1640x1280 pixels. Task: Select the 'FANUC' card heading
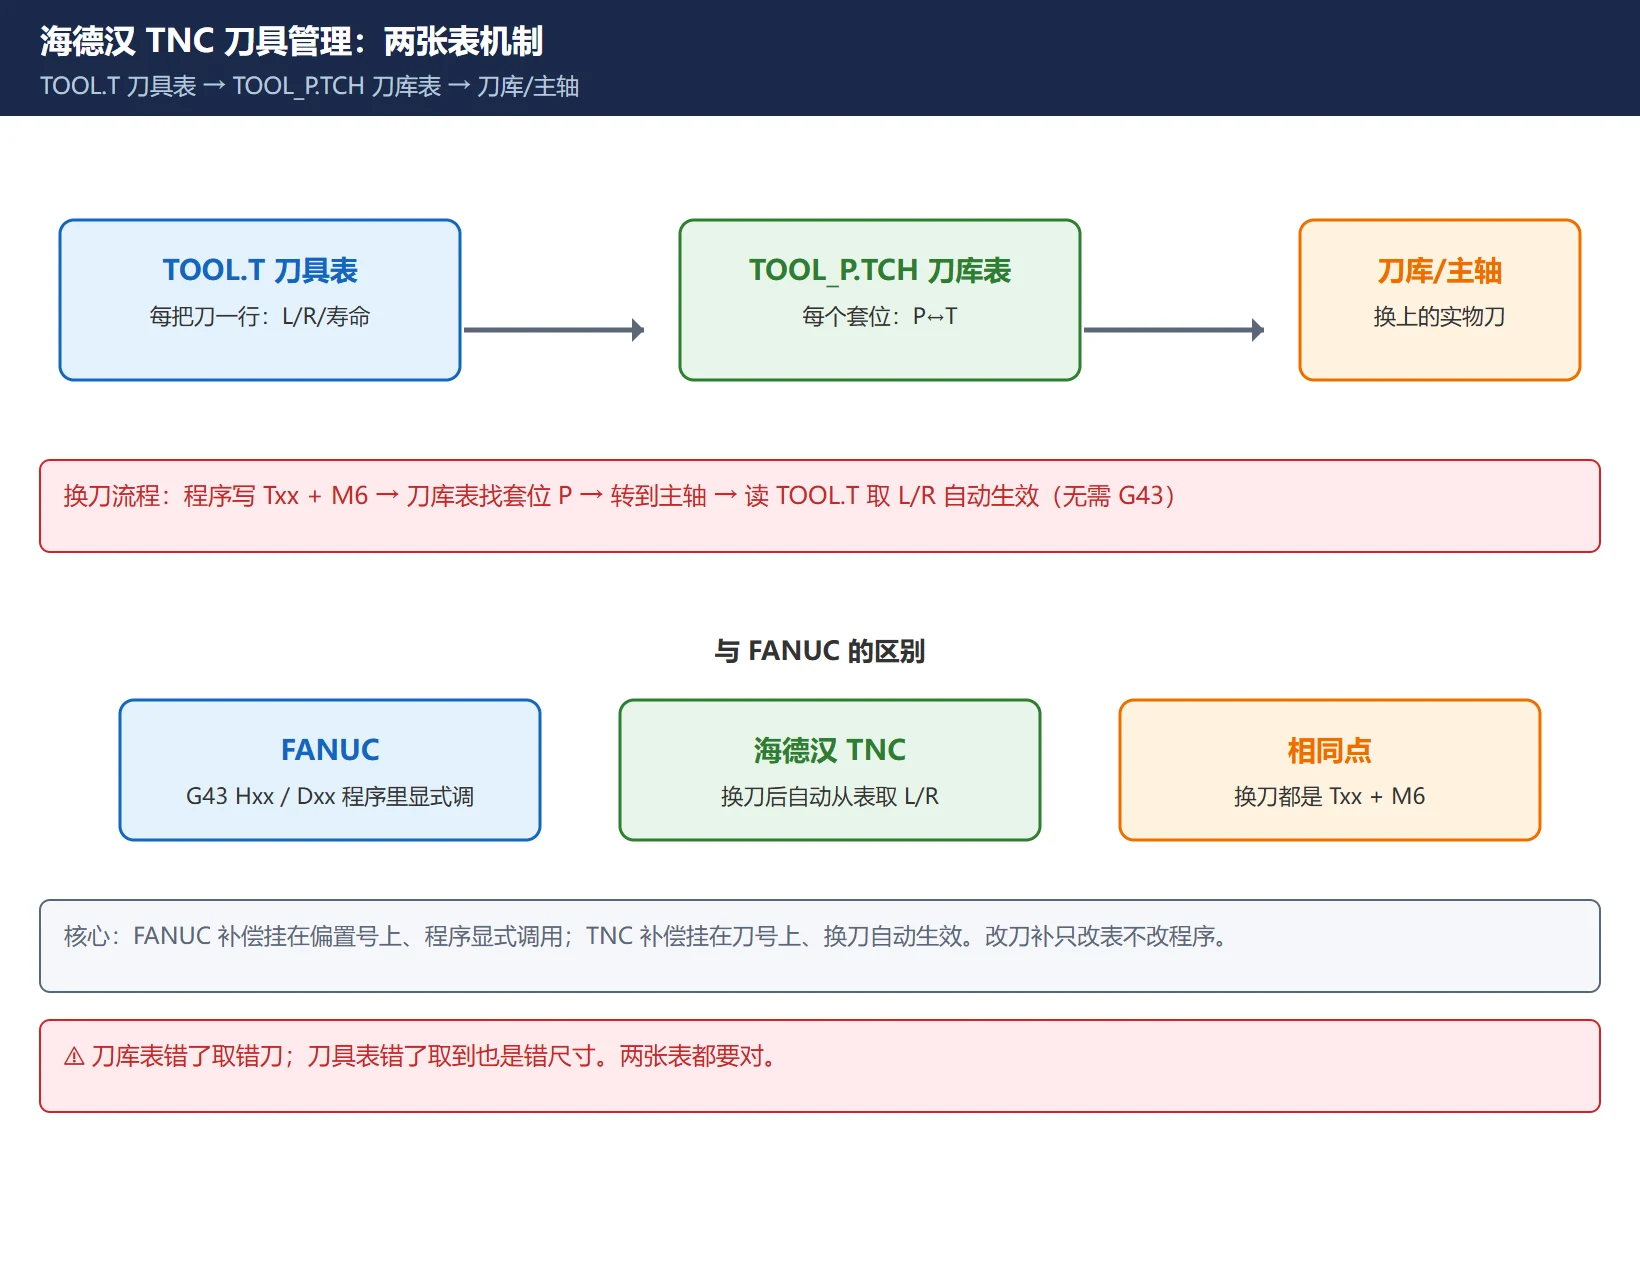[x=330, y=750]
